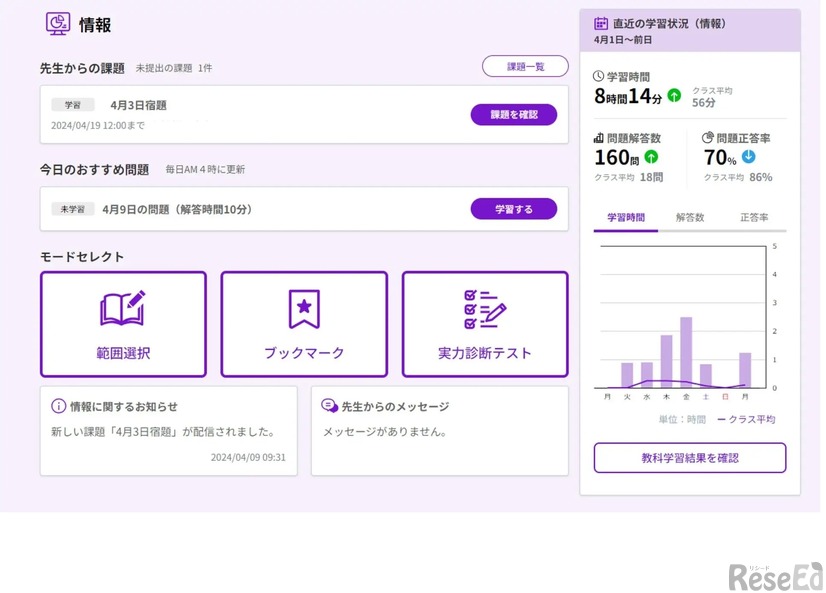Viewport: 826px width, 593px height.
Task: Open the 課題一覧 list button
Action: 525,66
